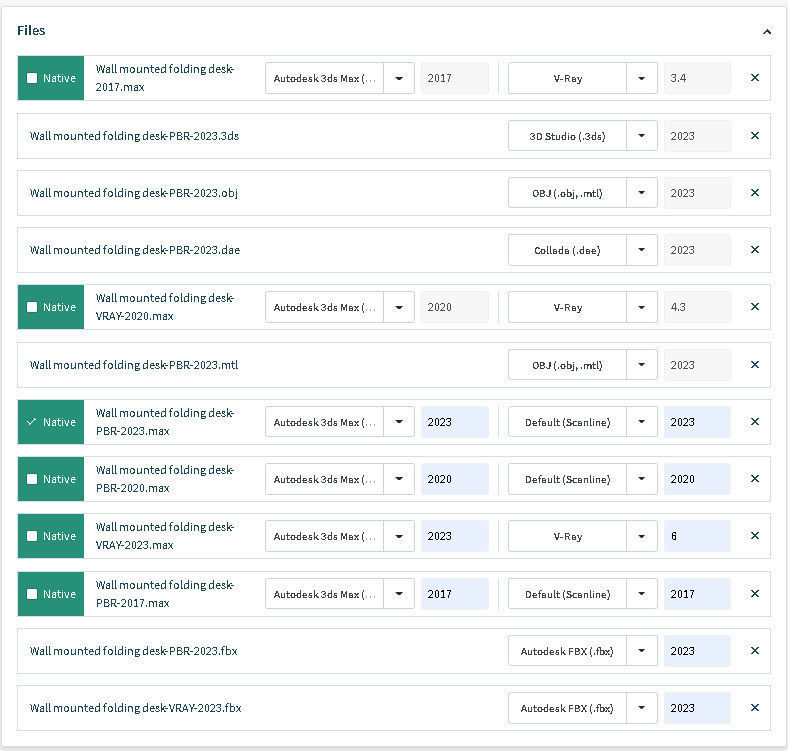Open the 3D Studio (.3ds) format dropdown
788x751 pixels.
[642, 136]
